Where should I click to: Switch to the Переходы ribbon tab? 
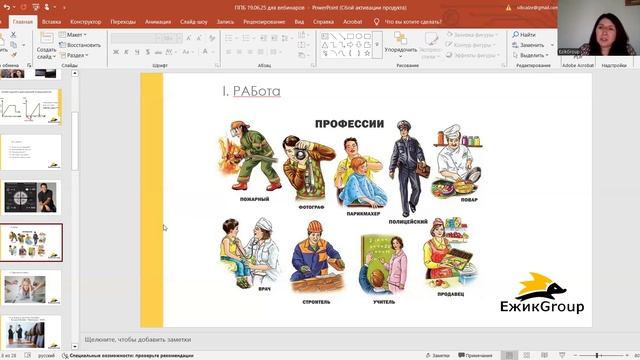[123, 22]
